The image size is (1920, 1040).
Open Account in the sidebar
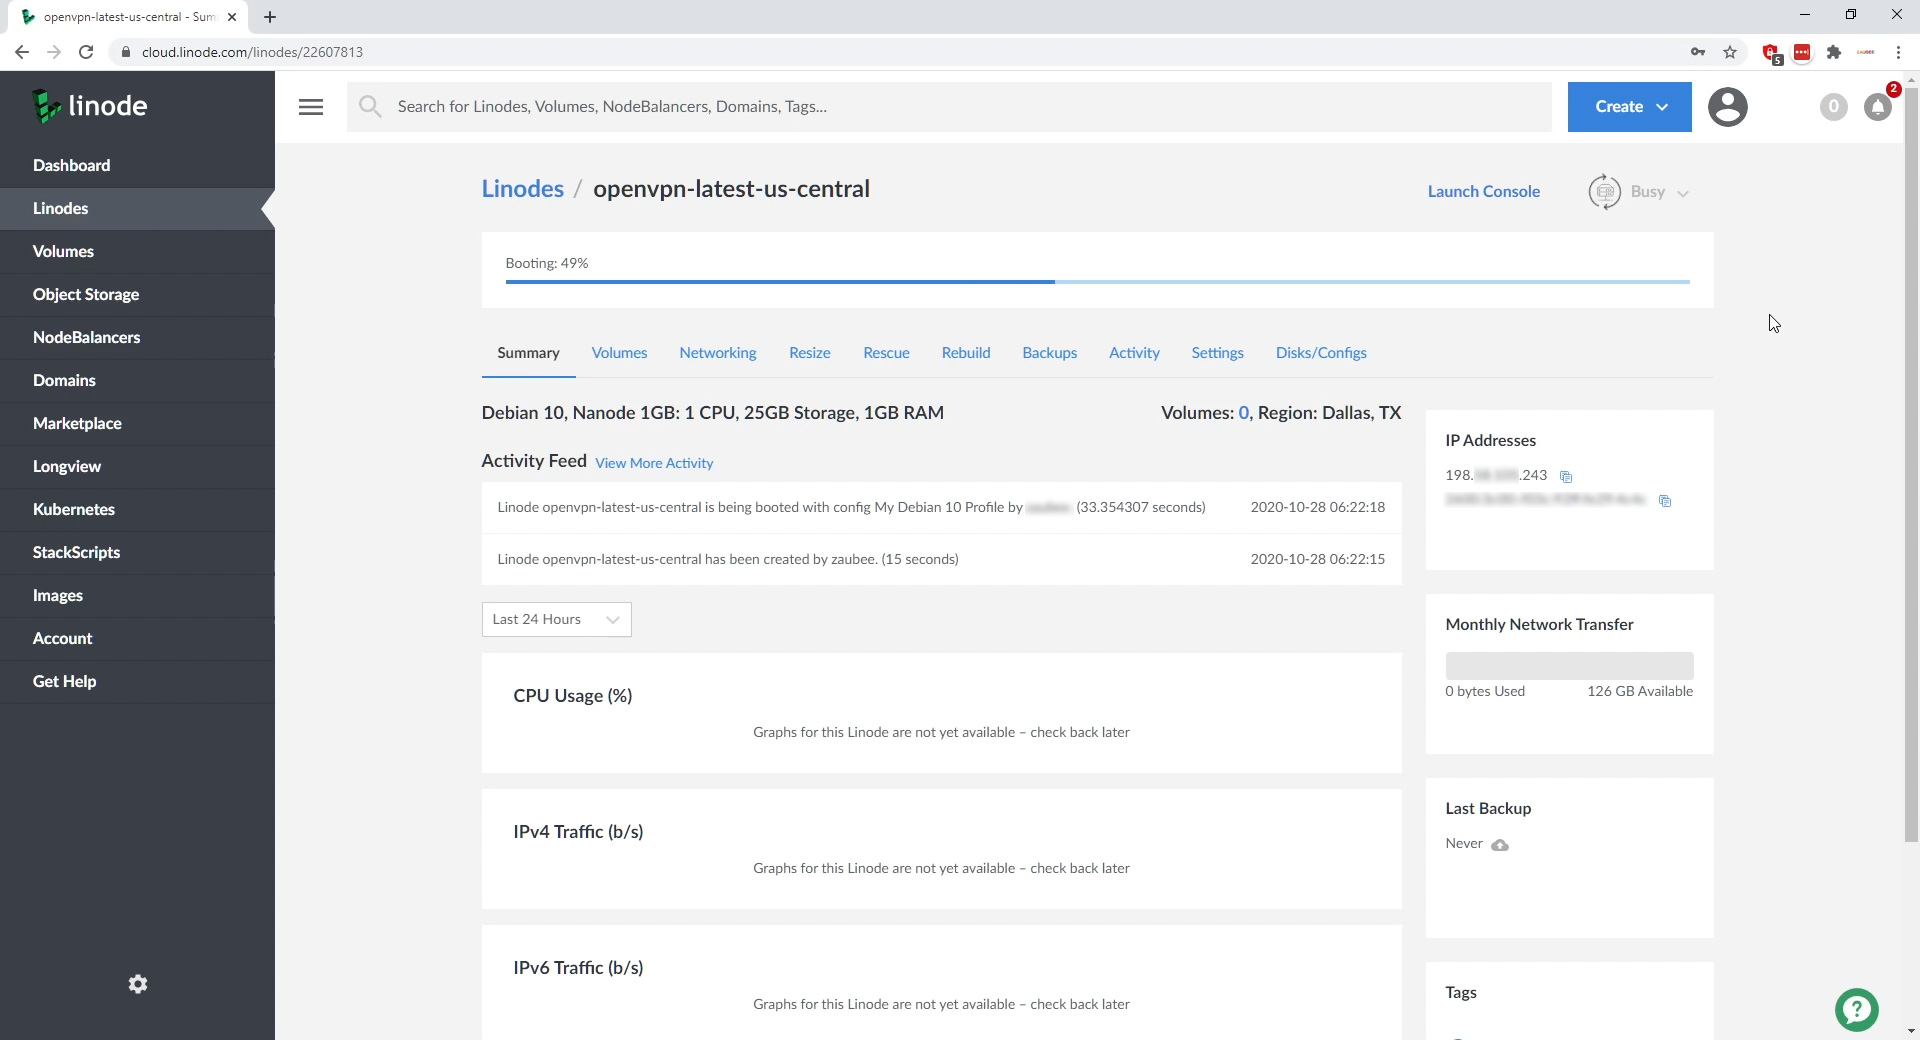[137, 639]
